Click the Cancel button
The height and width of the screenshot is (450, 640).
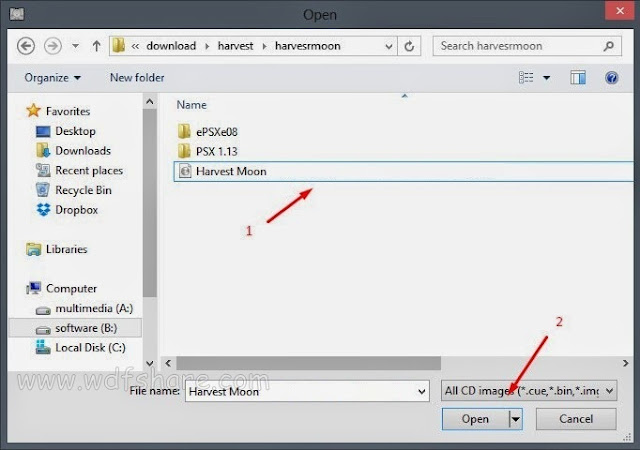click(576, 419)
